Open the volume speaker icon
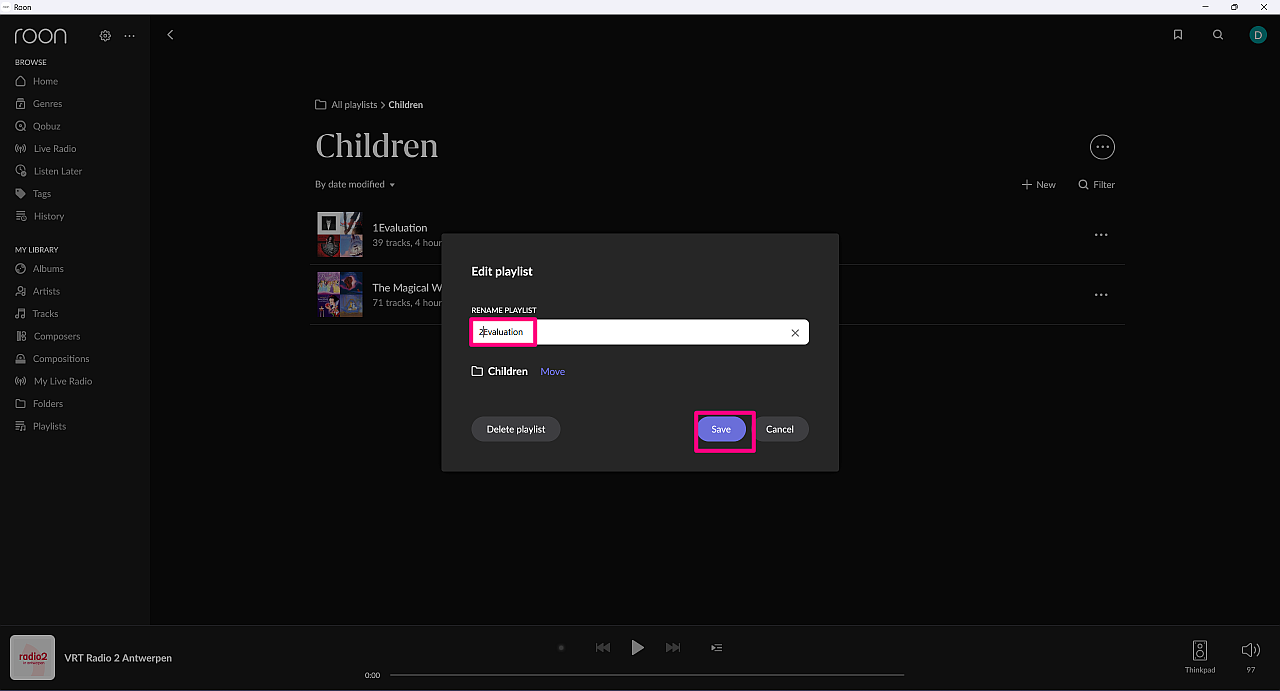 pyautogui.click(x=1250, y=650)
